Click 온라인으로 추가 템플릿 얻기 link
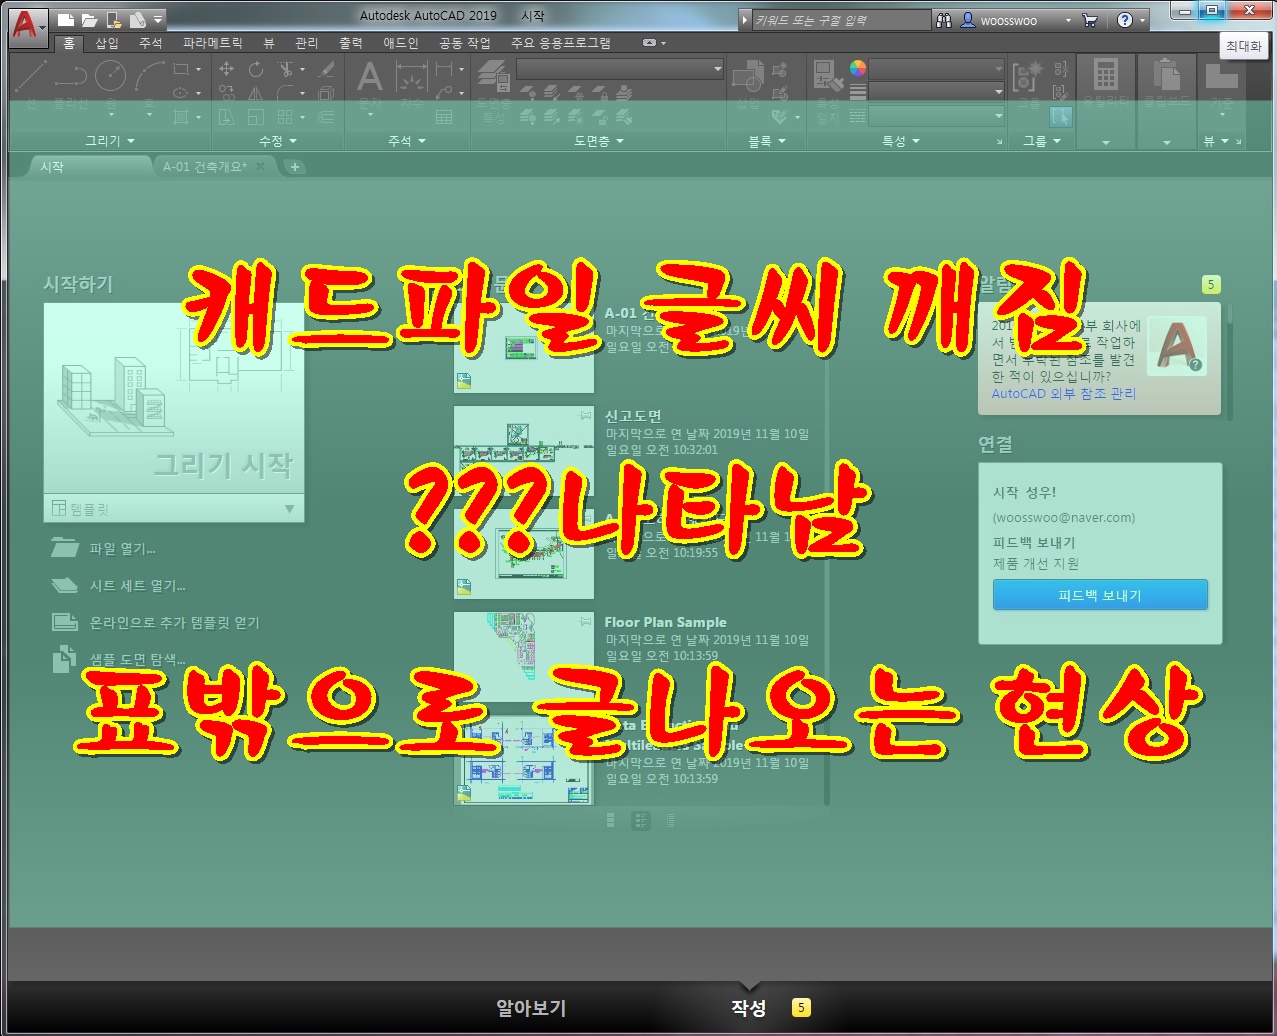The height and width of the screenshot is (1036, 1277). coord(175,622)
